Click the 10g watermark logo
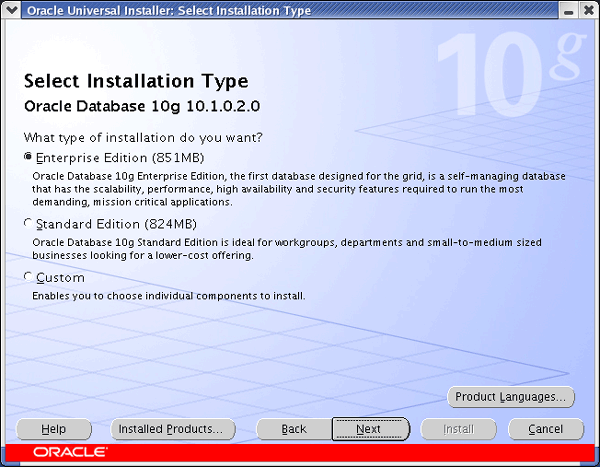Viewport: 600px width, 467px height. click(x=508, y=70)
